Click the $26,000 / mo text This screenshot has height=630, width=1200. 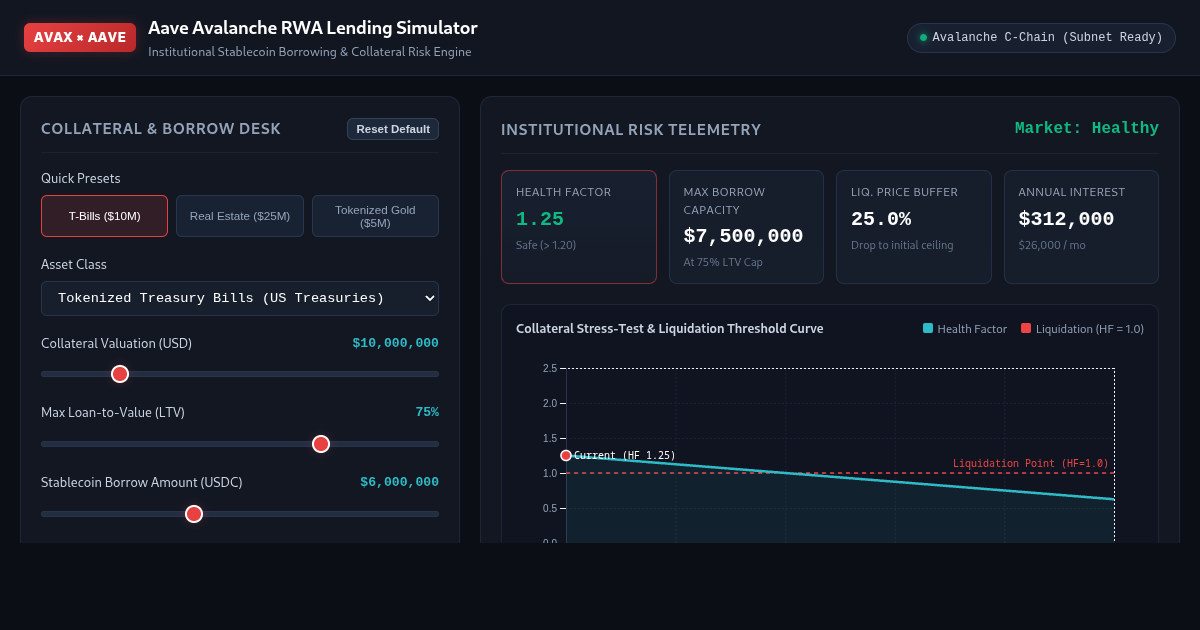coord(1054,245)
